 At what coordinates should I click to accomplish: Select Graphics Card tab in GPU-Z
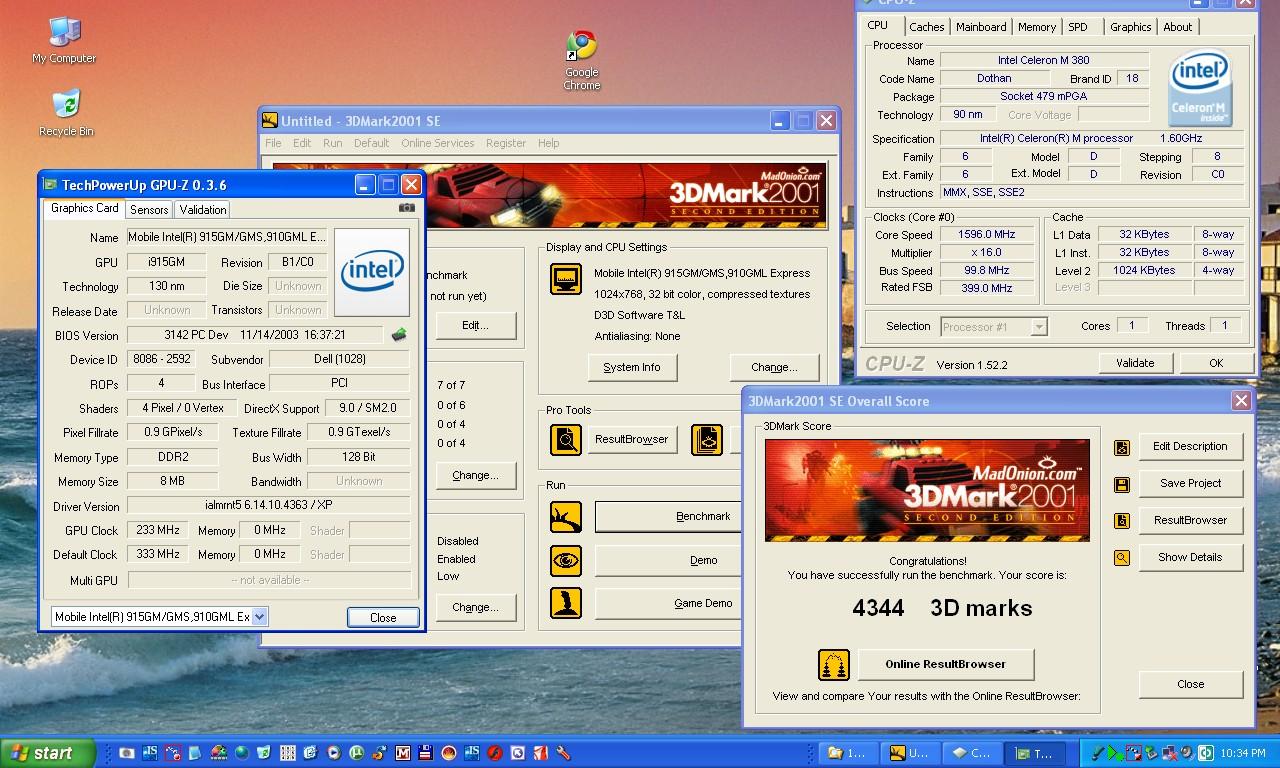coord(84,208)
